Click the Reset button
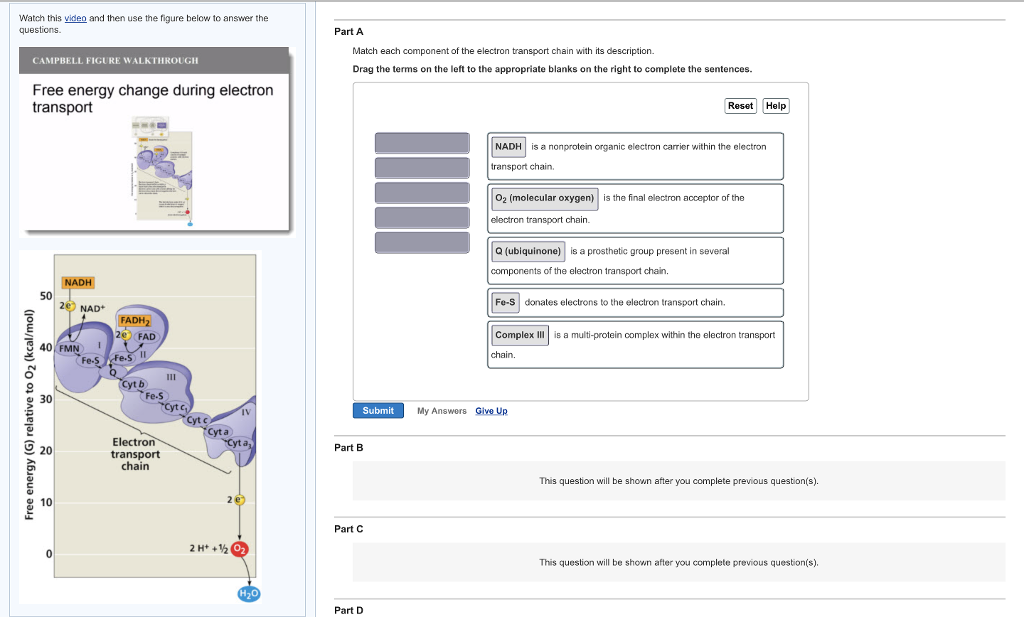Viewport: 1024px width, 617px height. click(x=741, y=106)
